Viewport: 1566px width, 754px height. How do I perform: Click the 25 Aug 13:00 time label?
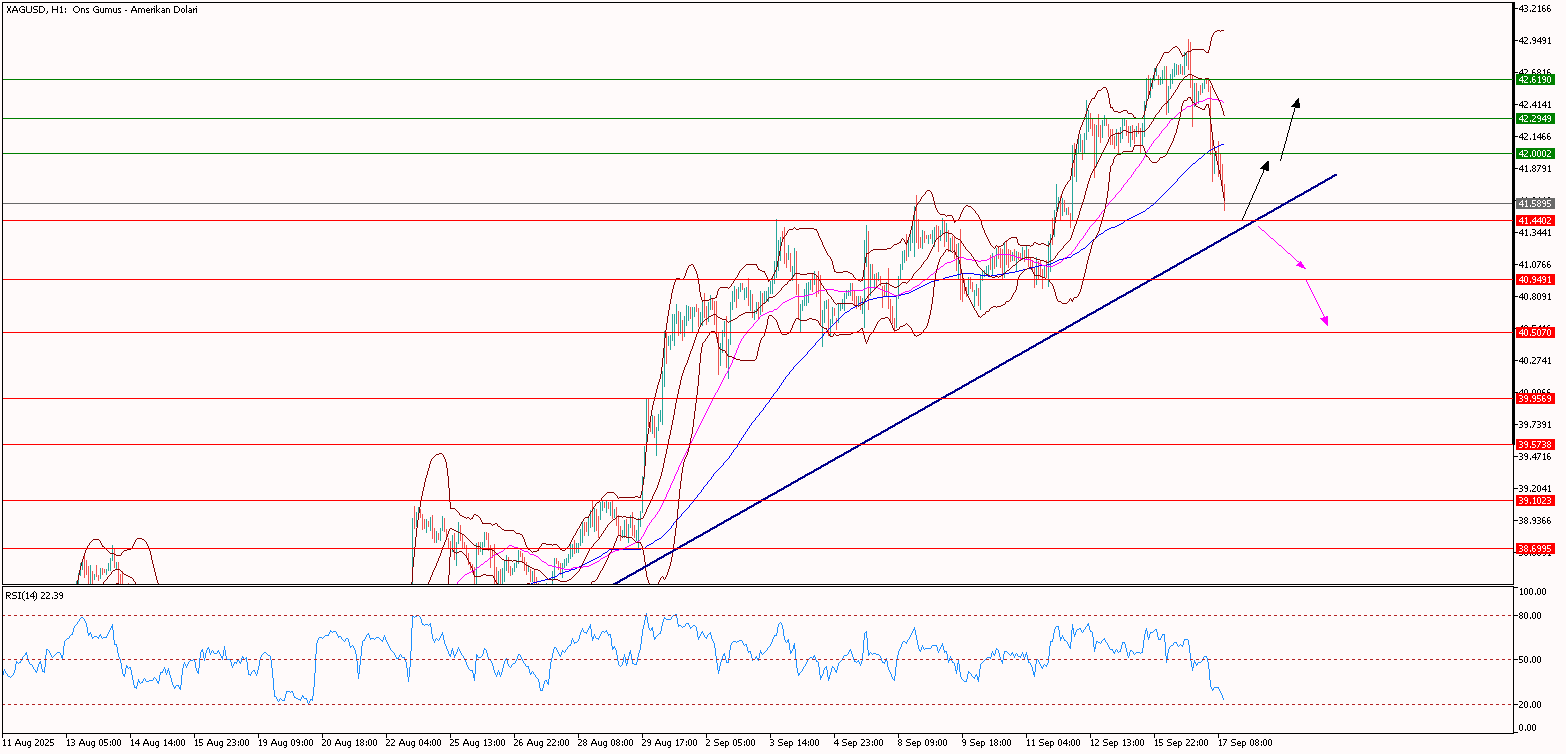pos(478,744)
